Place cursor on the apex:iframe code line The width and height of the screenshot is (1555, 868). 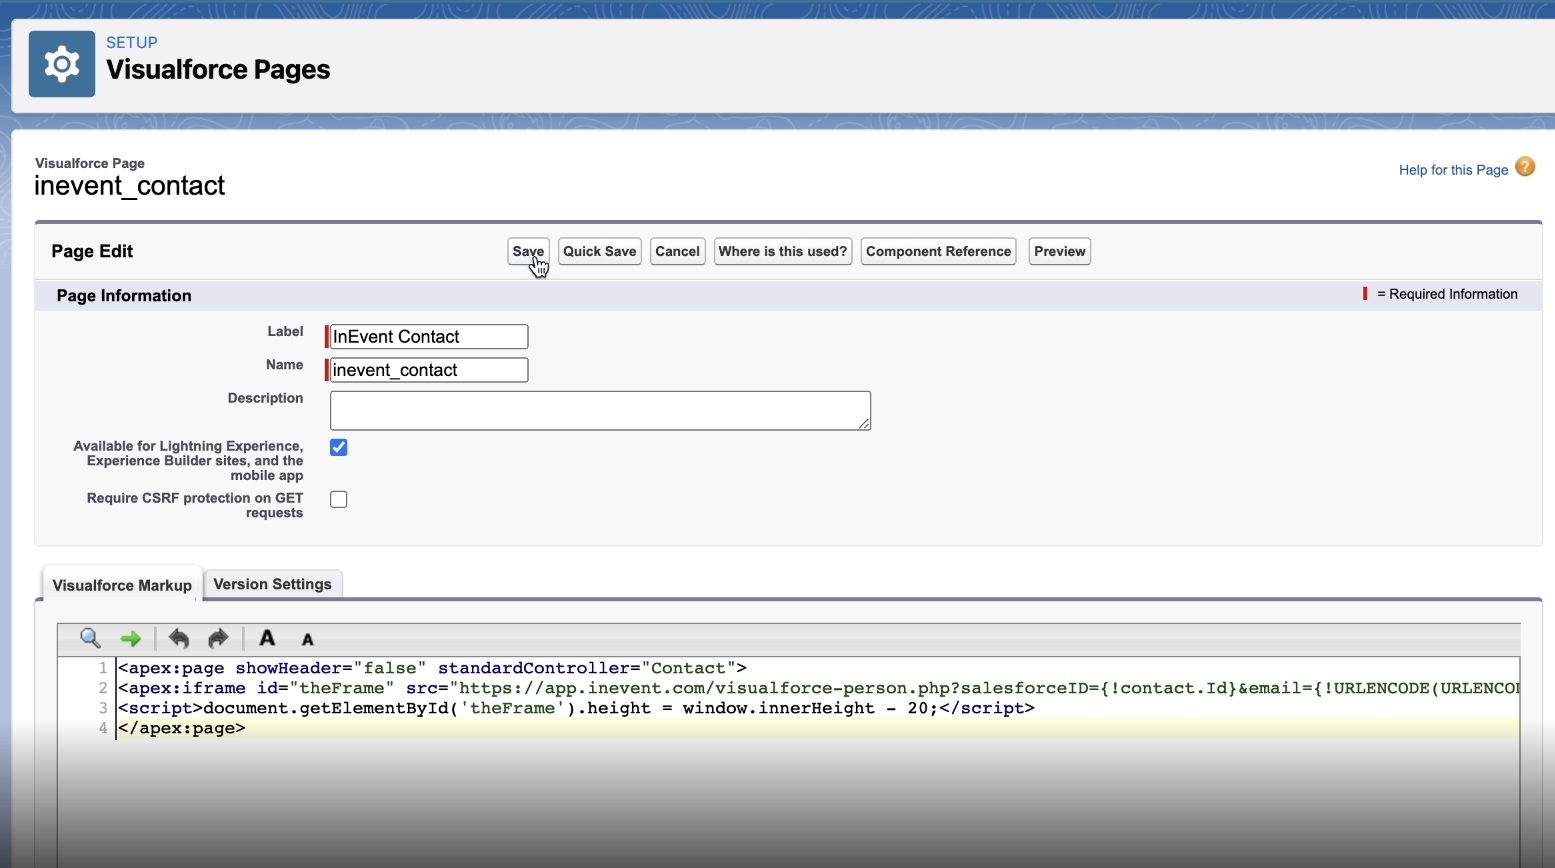818,688
